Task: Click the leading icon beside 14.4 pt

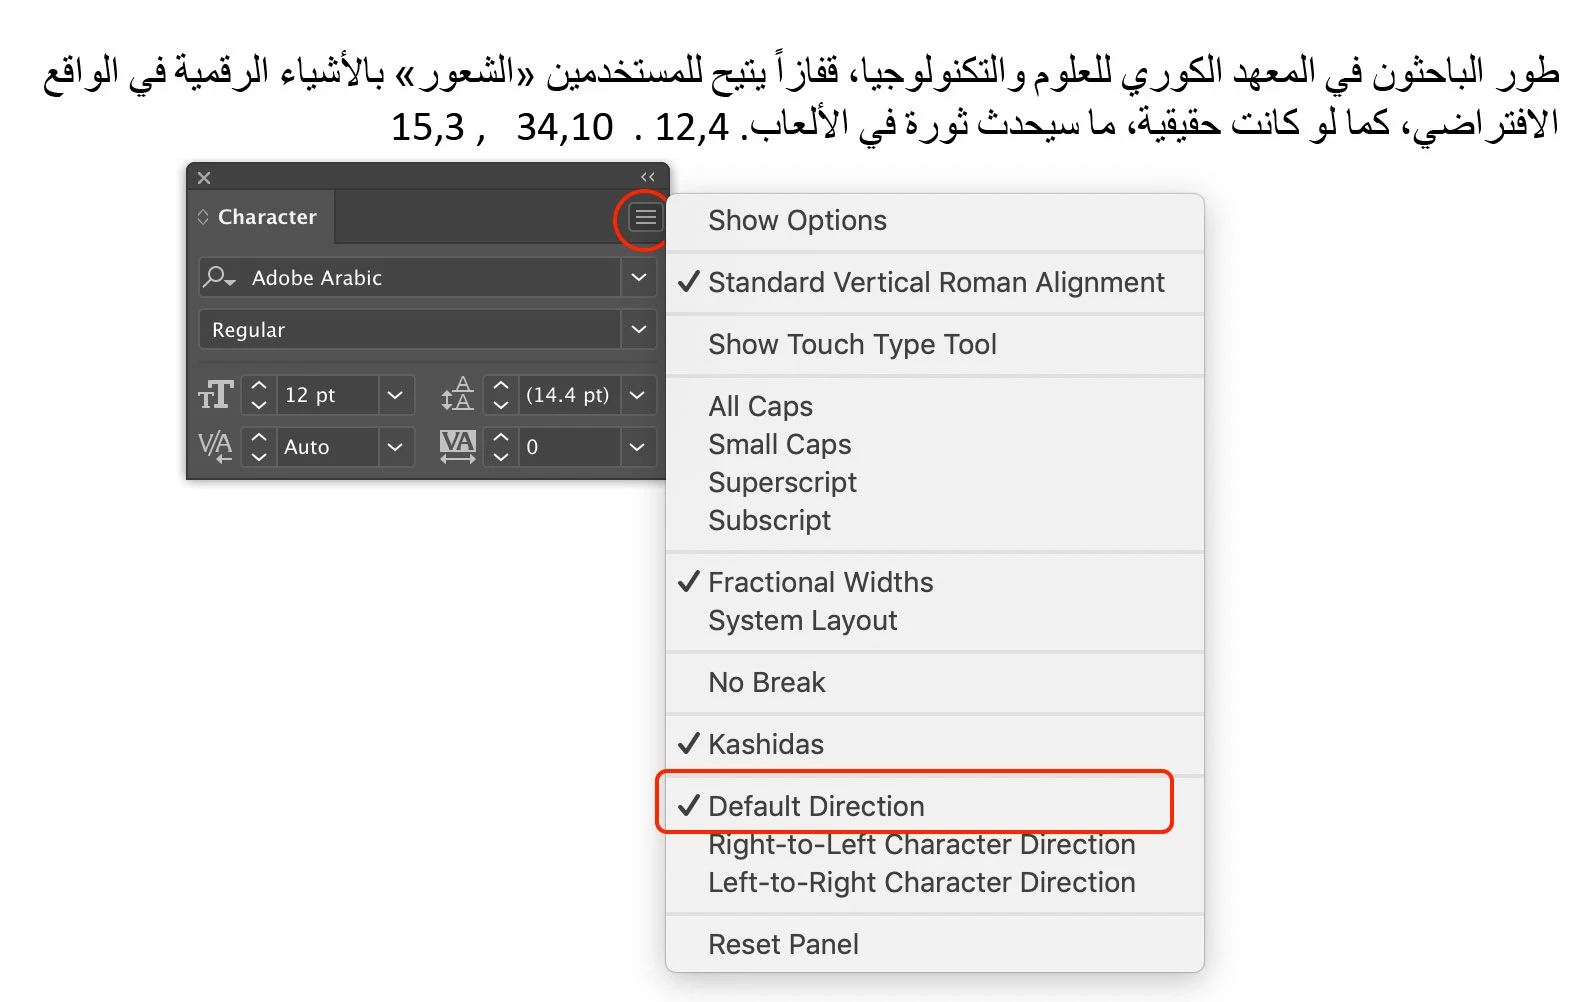Action: [458, 394]
